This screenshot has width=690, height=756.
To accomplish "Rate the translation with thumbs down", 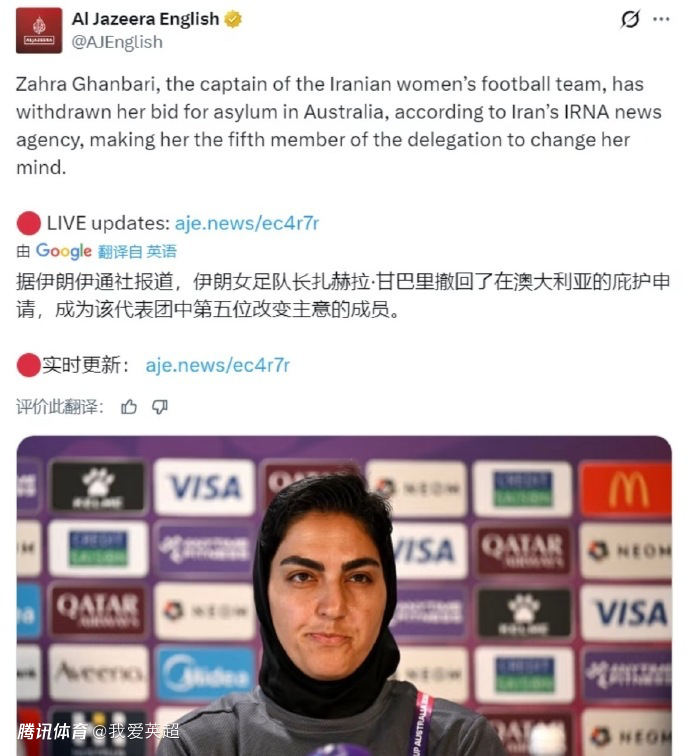I will click(x=160, y=407).
